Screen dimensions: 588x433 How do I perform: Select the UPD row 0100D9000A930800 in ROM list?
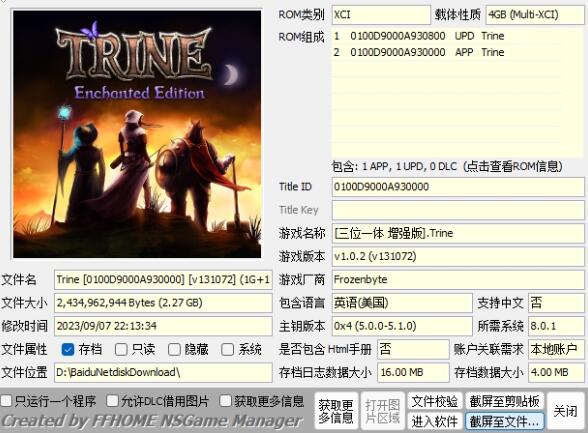coord(446,36)
